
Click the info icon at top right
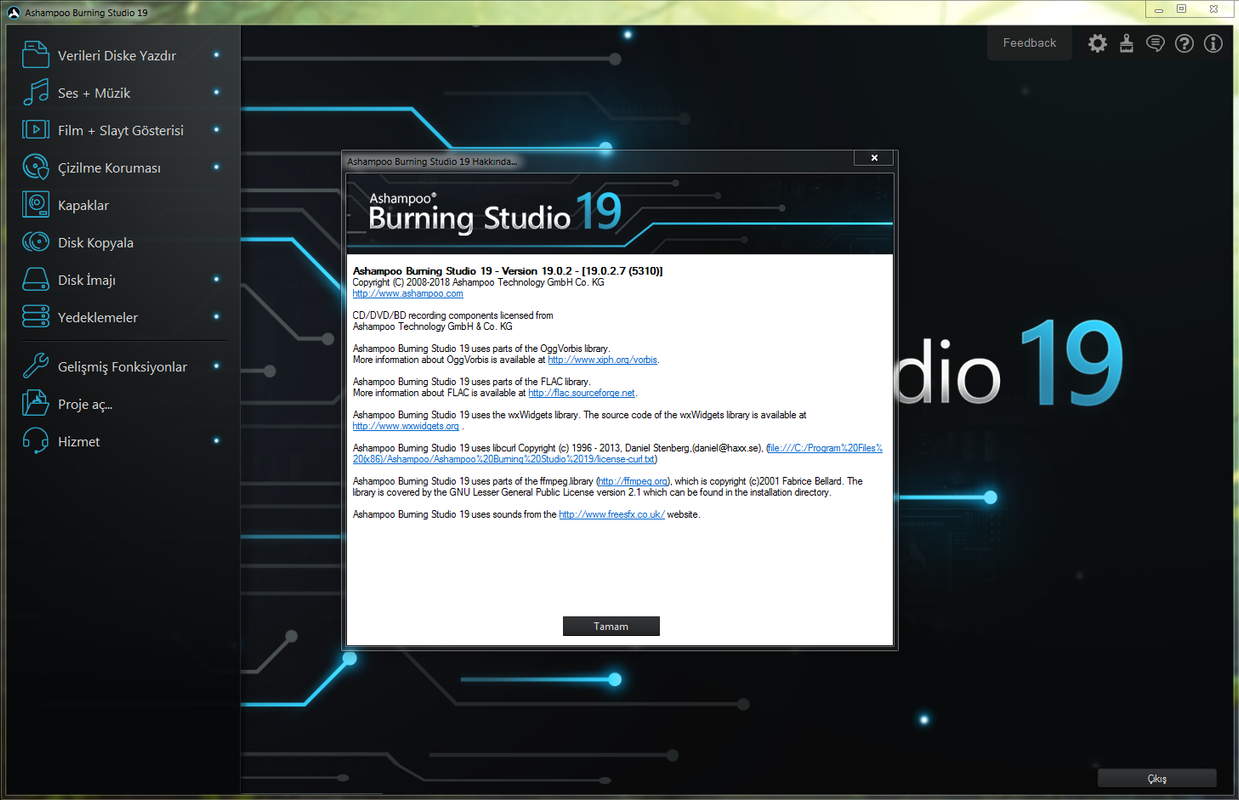click(x=1213, y=43)
